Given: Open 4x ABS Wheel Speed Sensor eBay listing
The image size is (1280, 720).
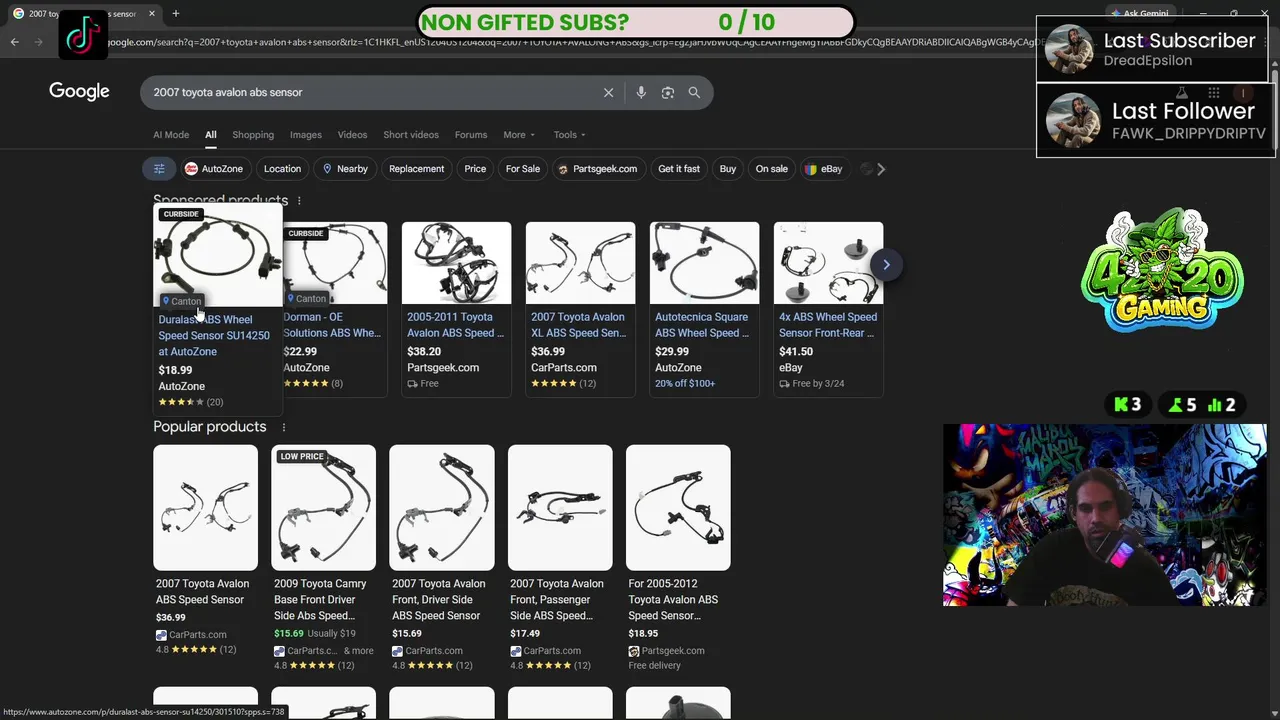Looking at the screenshot, I should pyautogui.click(x=828, y=325).
